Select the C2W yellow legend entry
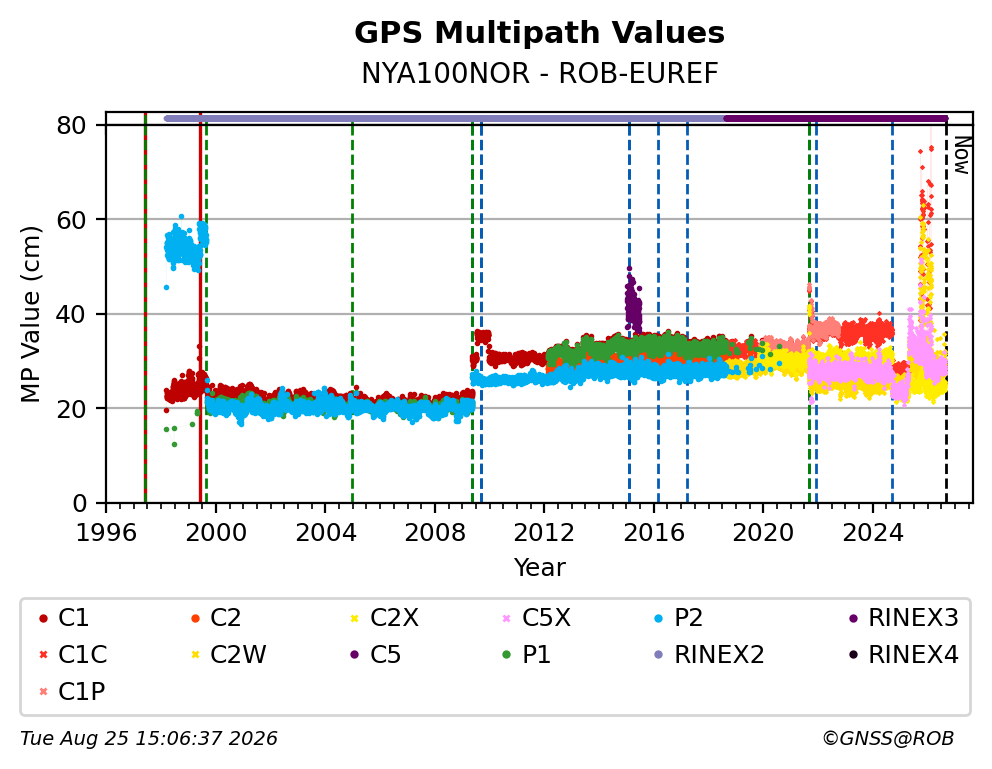Screen dimensions: 992x769 [228, 655]
